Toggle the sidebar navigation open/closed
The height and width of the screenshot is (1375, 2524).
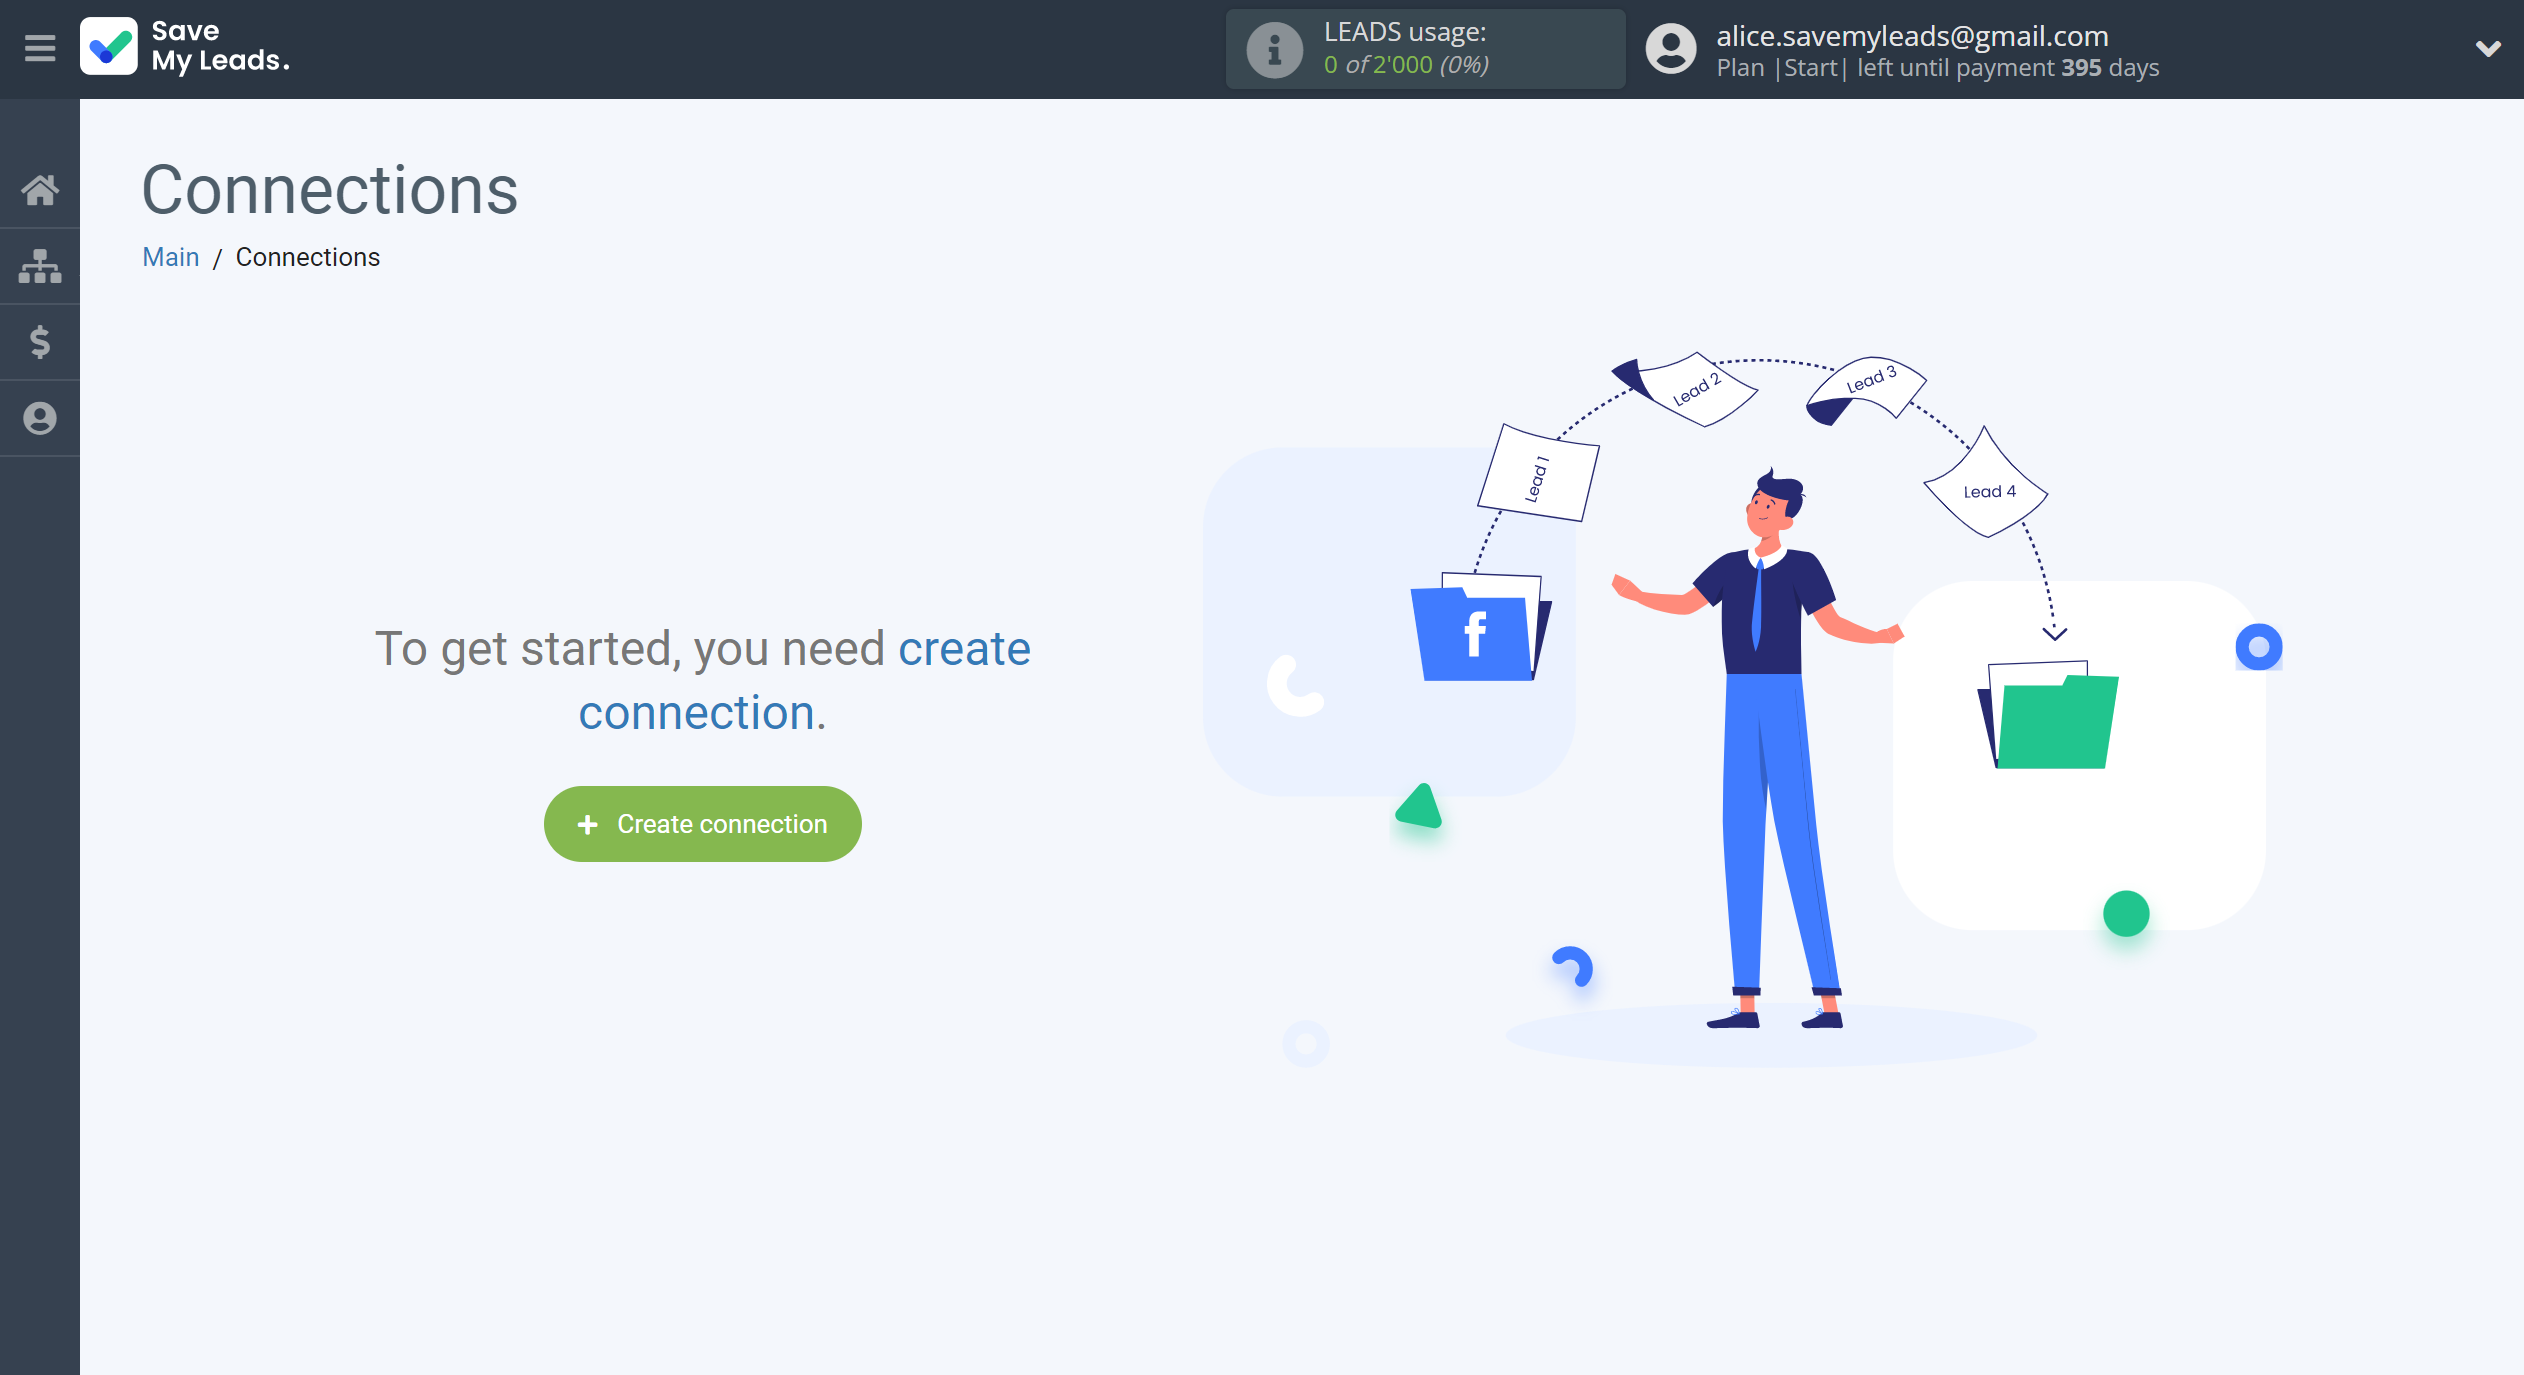39,49
